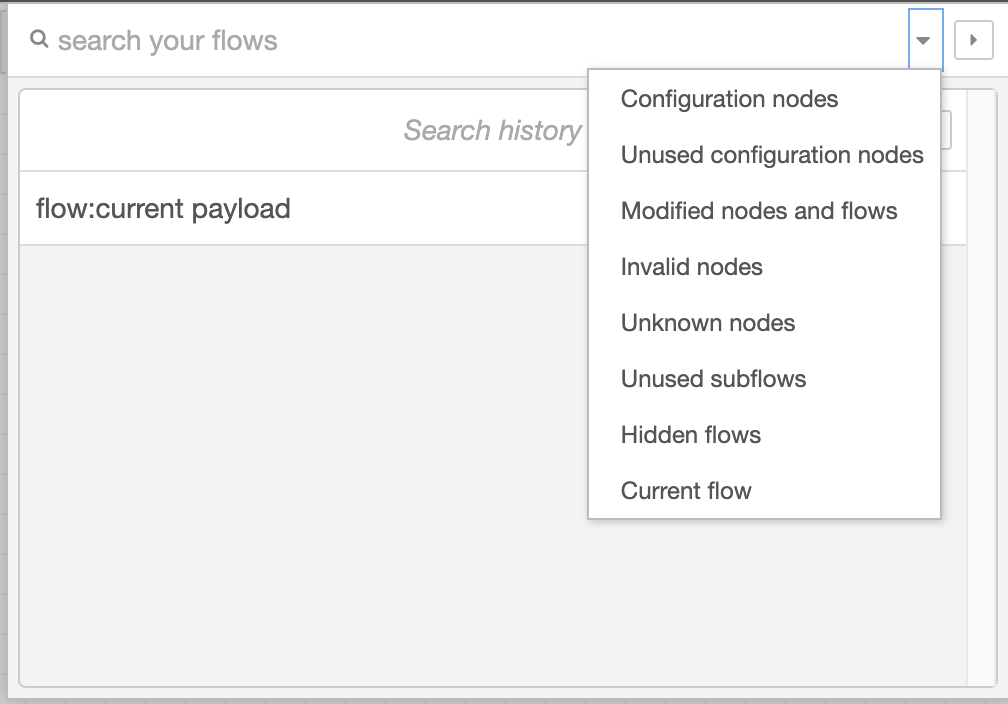Collapse the search options dropdown arrow

click(x=925, y=40)
